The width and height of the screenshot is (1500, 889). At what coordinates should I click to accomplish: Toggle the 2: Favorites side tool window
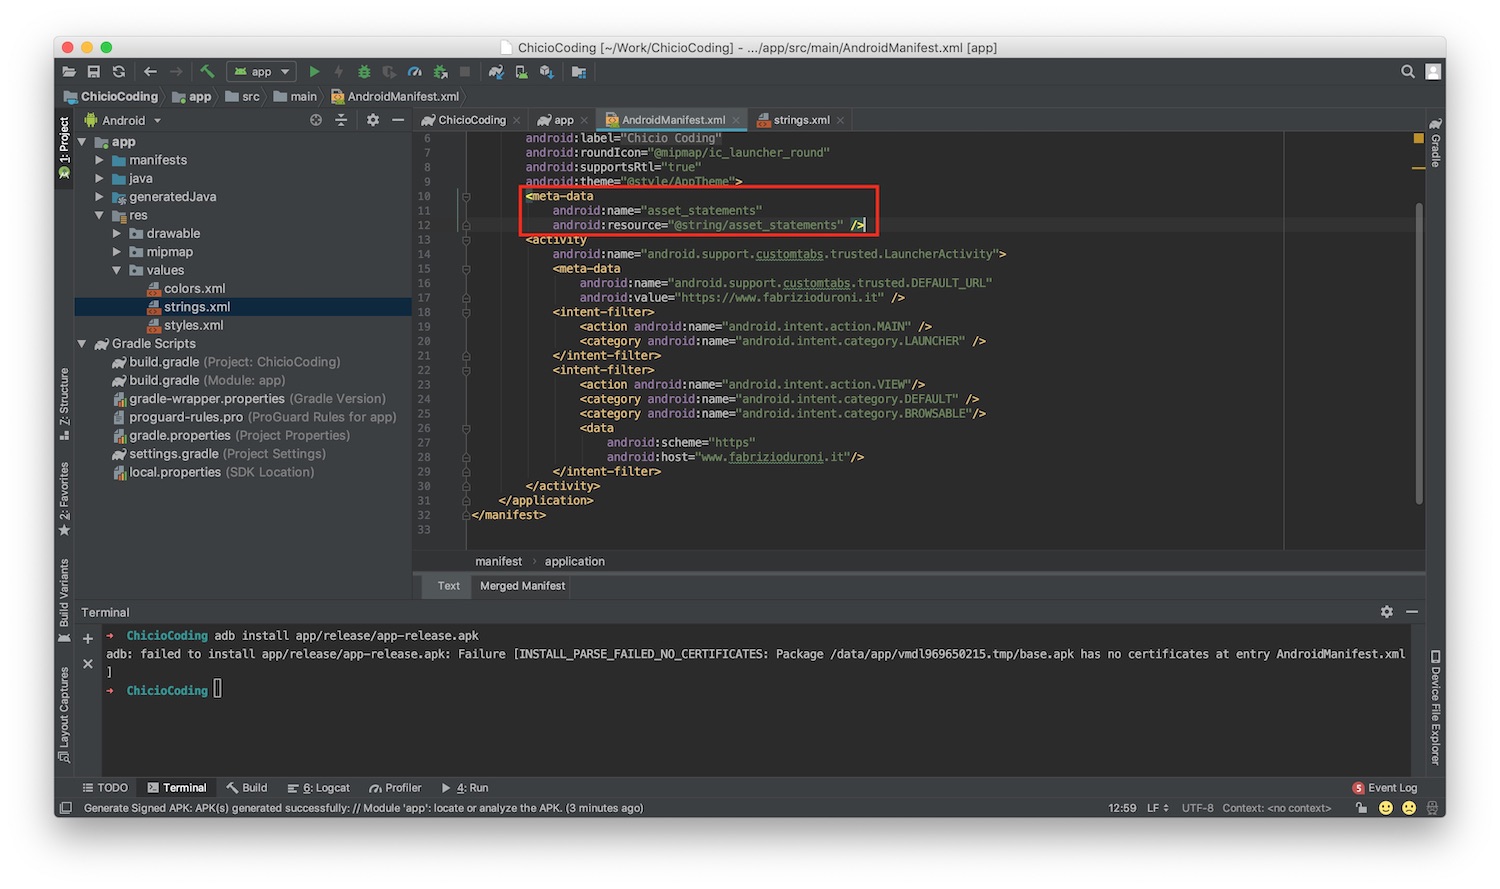point(64,499)
